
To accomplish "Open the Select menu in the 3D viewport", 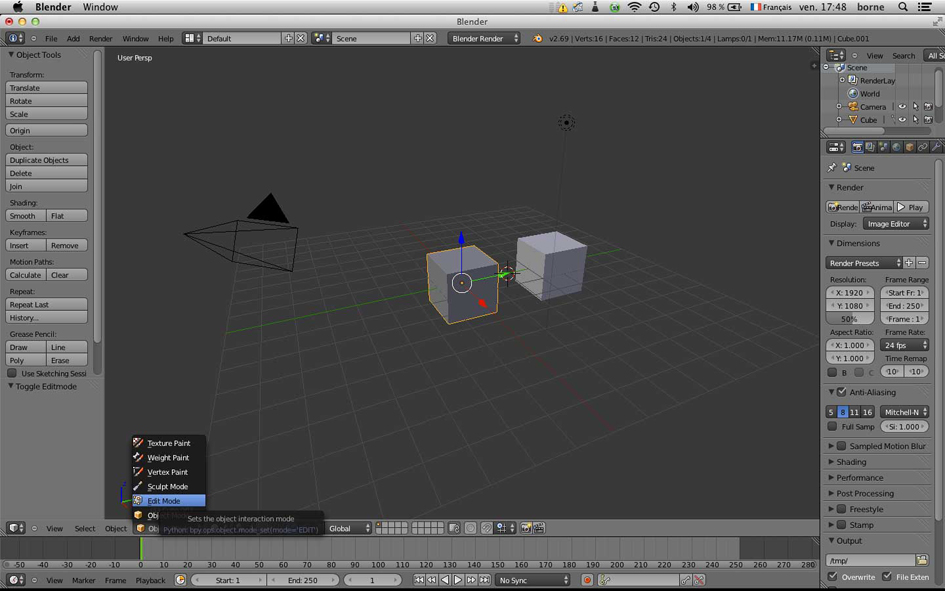I will (x=85, y=528).
